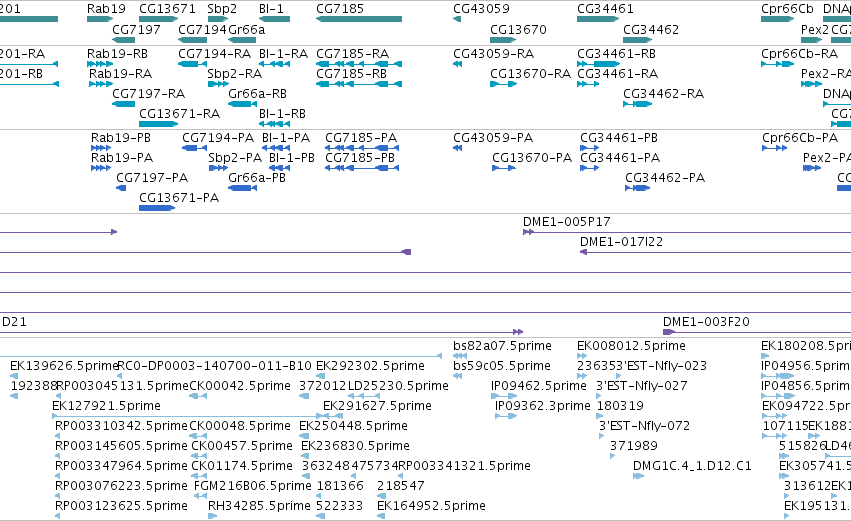Click the Rab19-RB transcript
This screenshot has width=851, height=521.
(x=100, y=64)
